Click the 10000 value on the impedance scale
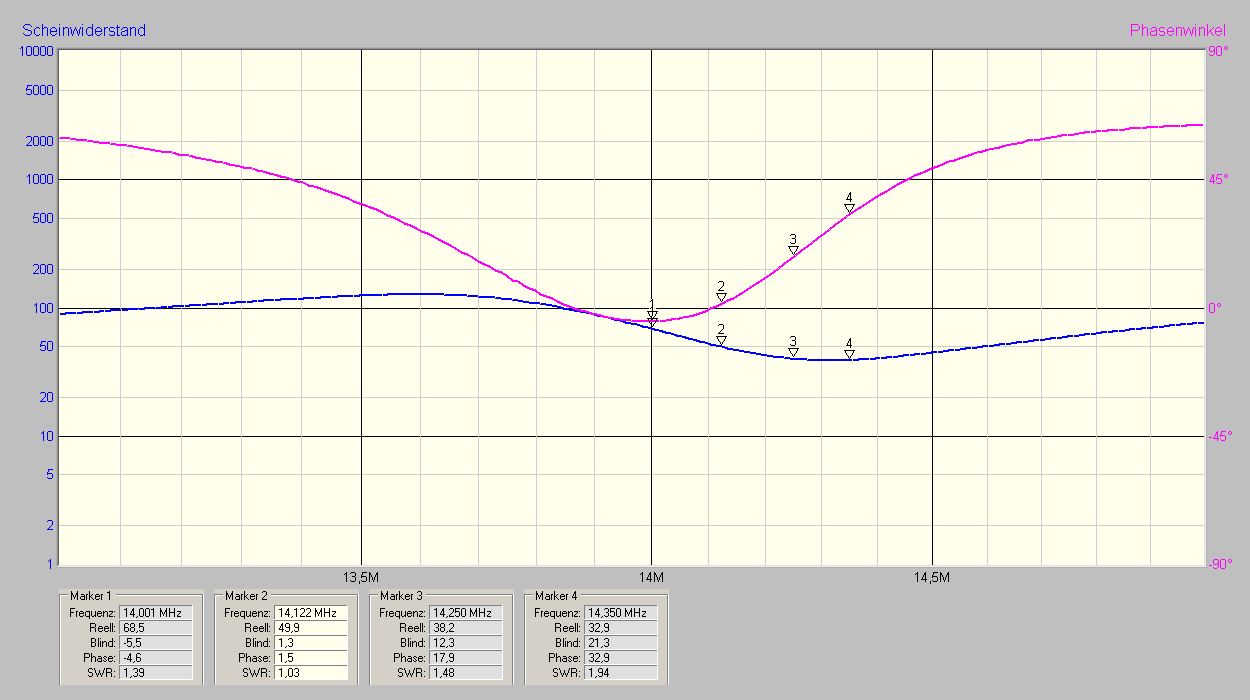 [36, 51]
